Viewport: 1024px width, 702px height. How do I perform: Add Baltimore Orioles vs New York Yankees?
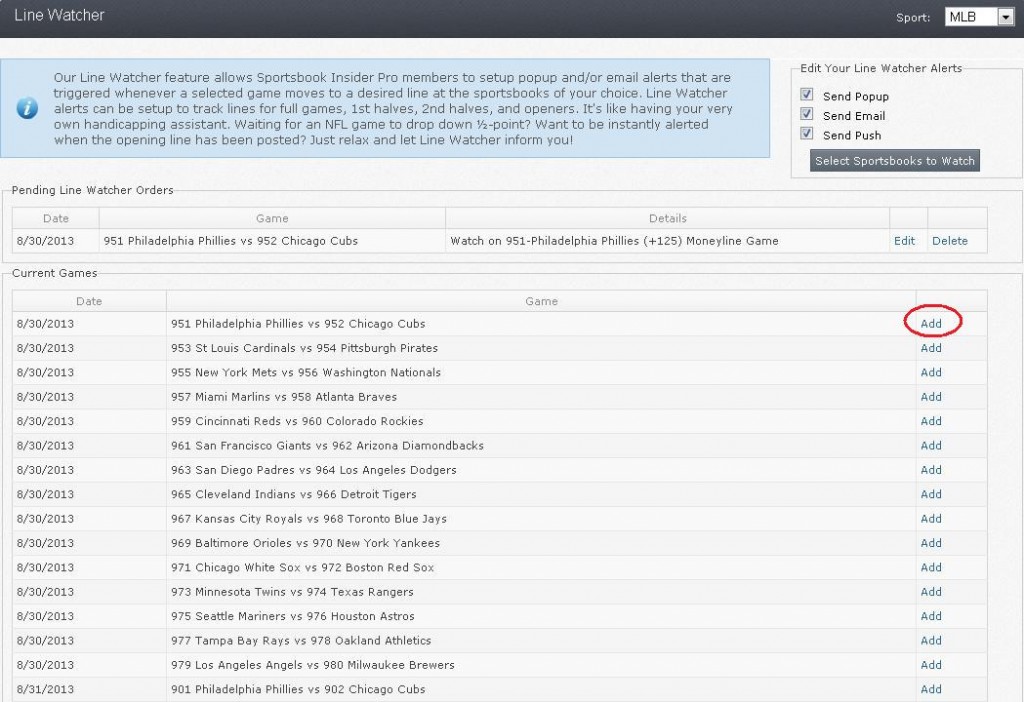(931, 543)
